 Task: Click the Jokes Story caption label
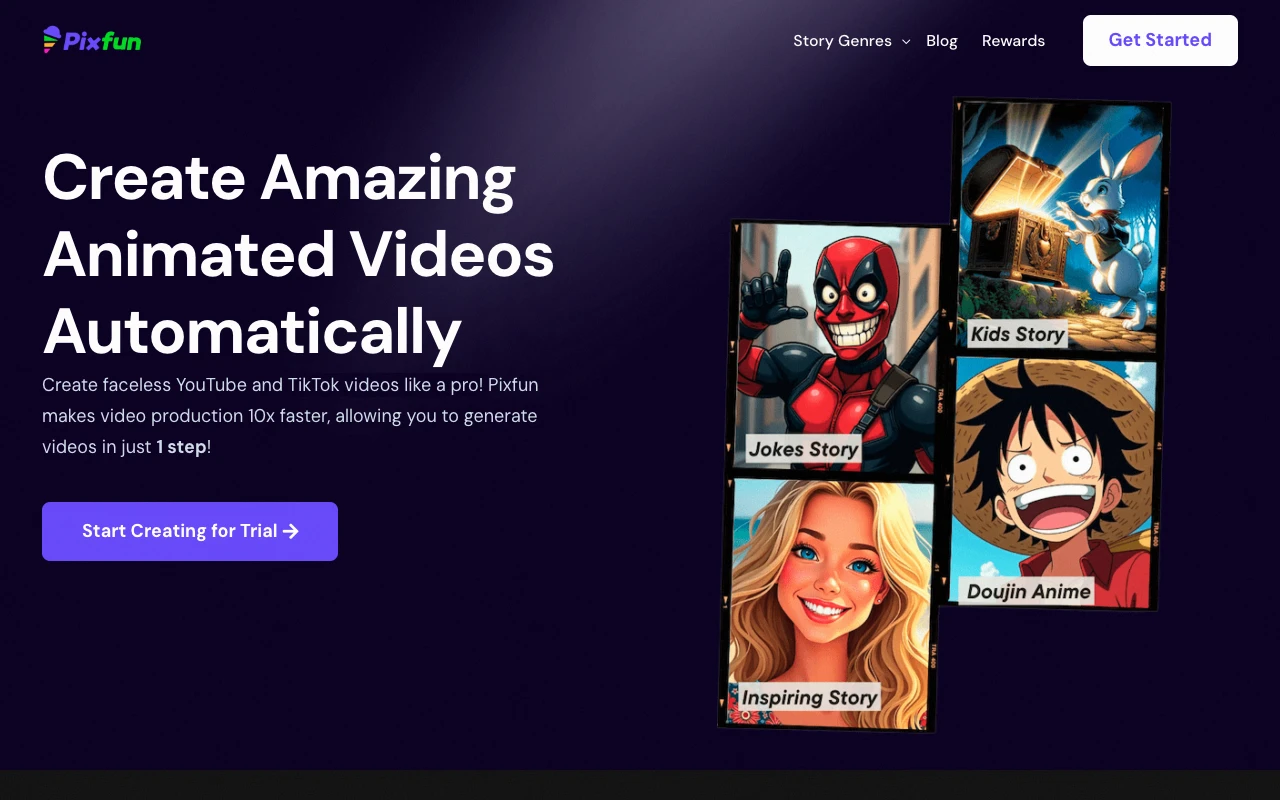coord(803,449)
